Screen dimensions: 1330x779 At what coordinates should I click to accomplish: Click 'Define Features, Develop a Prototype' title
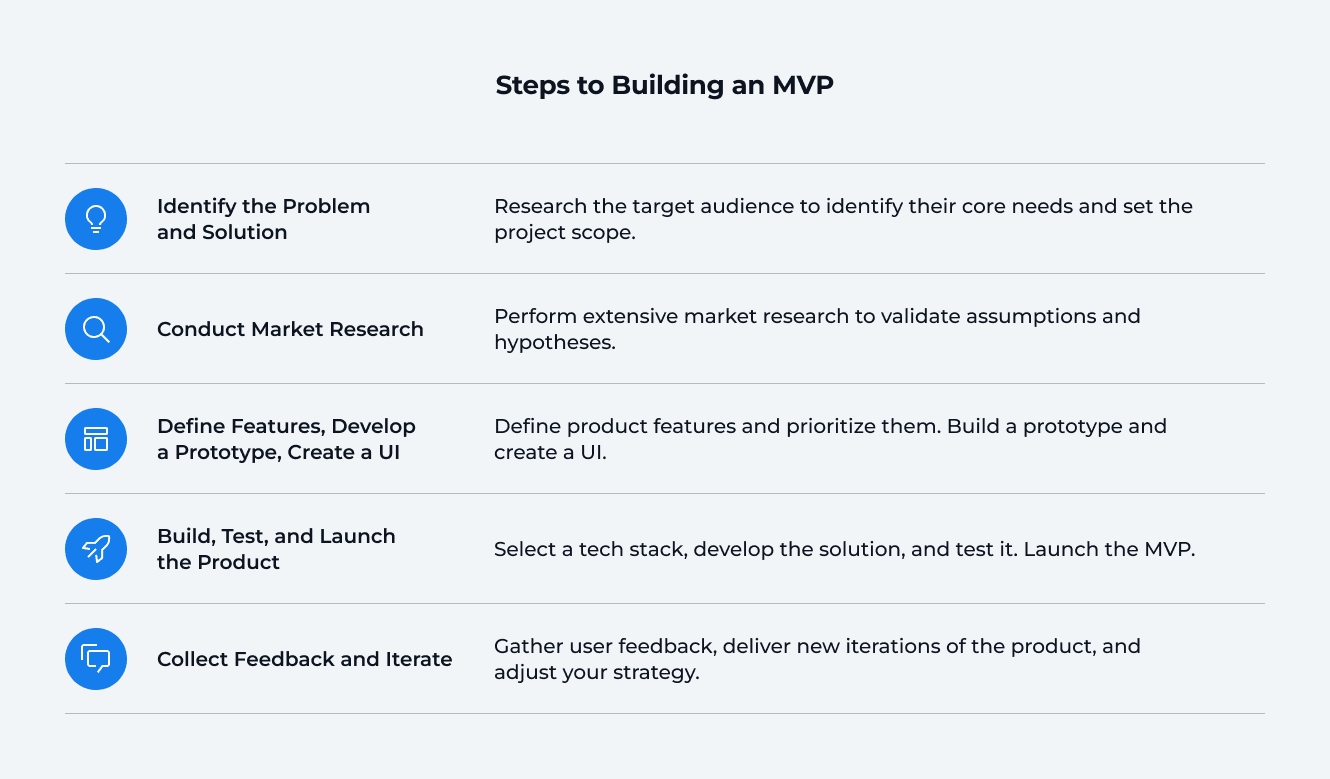coord(286,439)
